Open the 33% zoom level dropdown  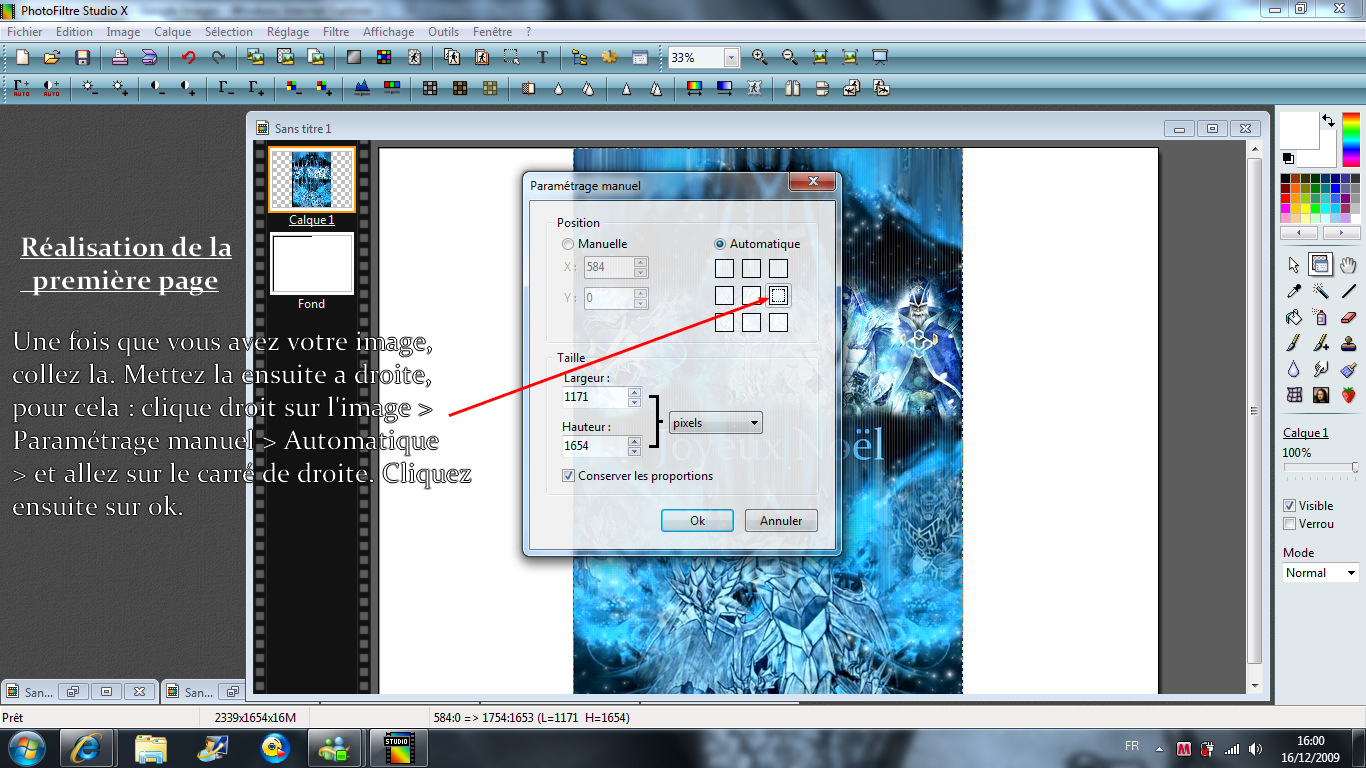tap(731, 58)
